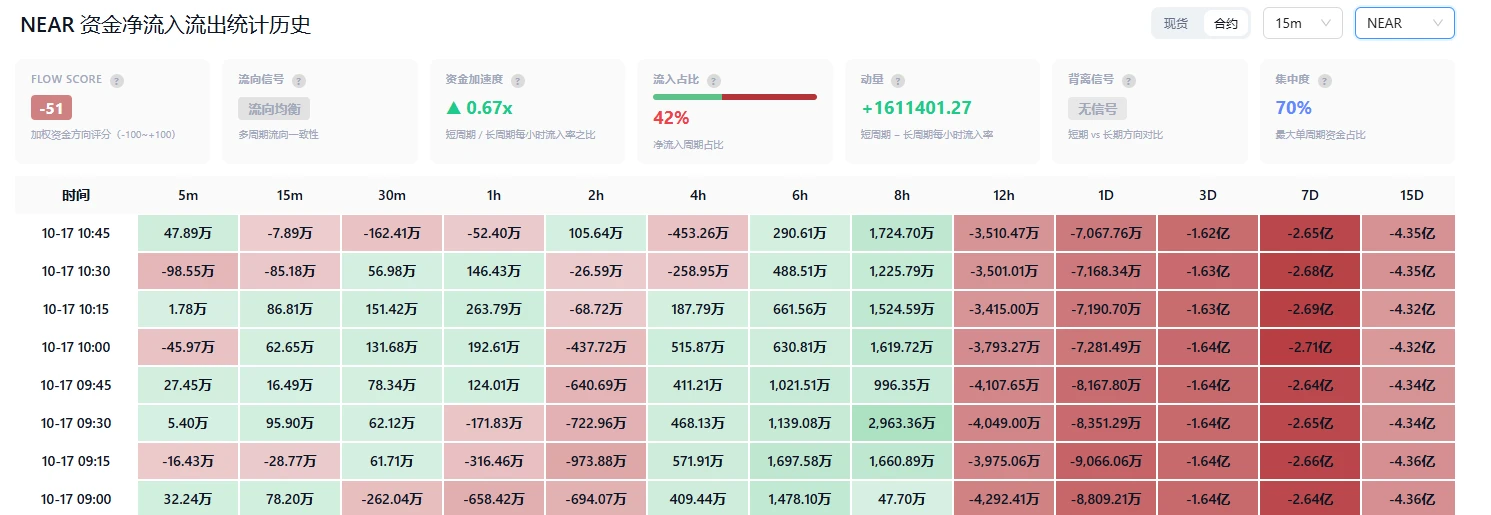Click the 流入占比 progress bar
The width and height of the screenshot is (1491, 515).
735,97
